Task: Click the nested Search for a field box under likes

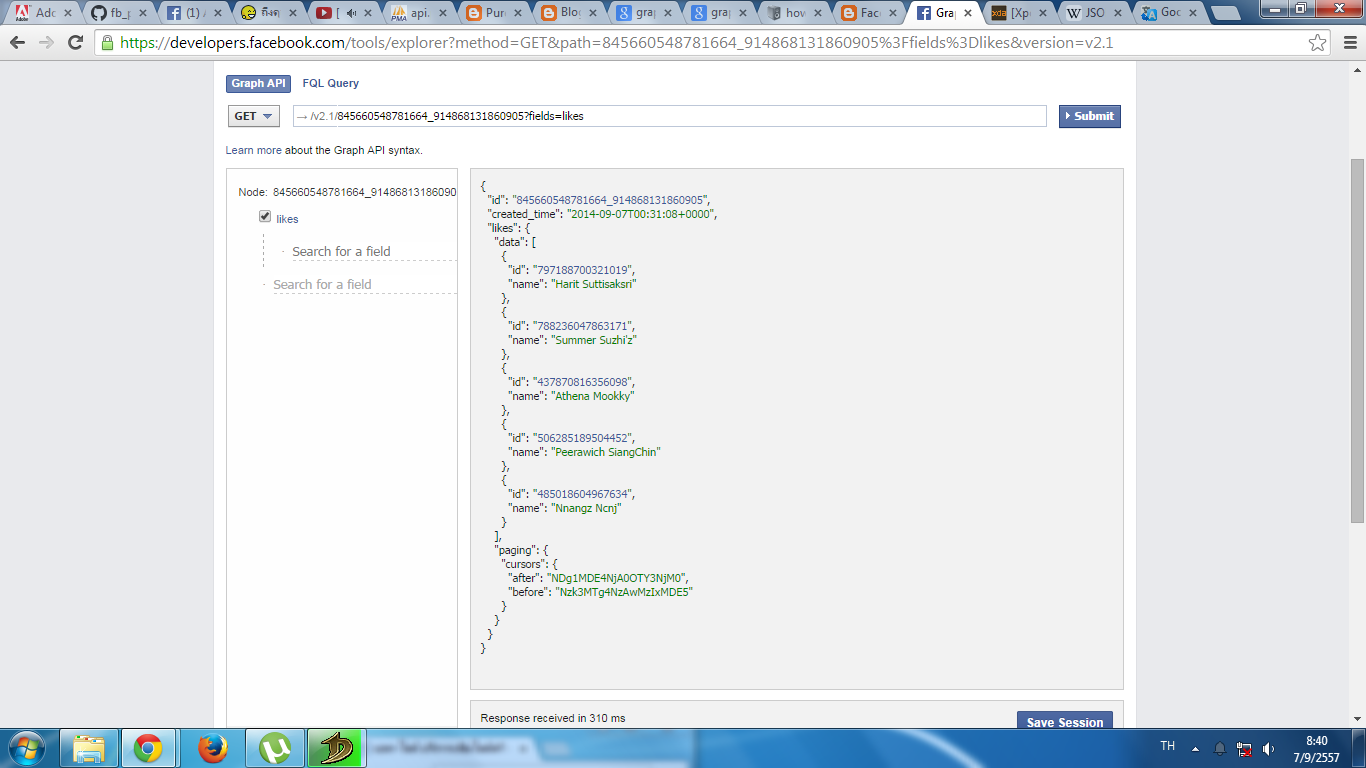Action: click(372, 251)
